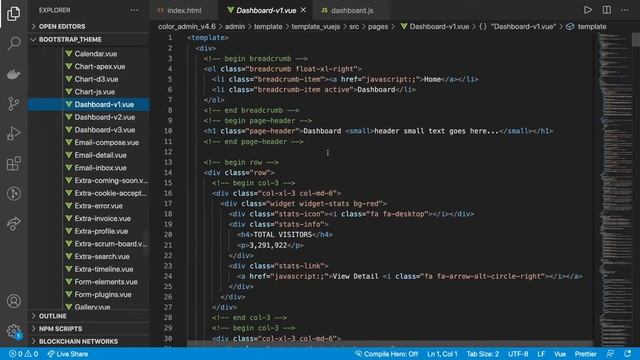Screen dimensions: 640x360
Task: Select the Vue language mode
Action: pyautogui.click(x=560, y=354)
